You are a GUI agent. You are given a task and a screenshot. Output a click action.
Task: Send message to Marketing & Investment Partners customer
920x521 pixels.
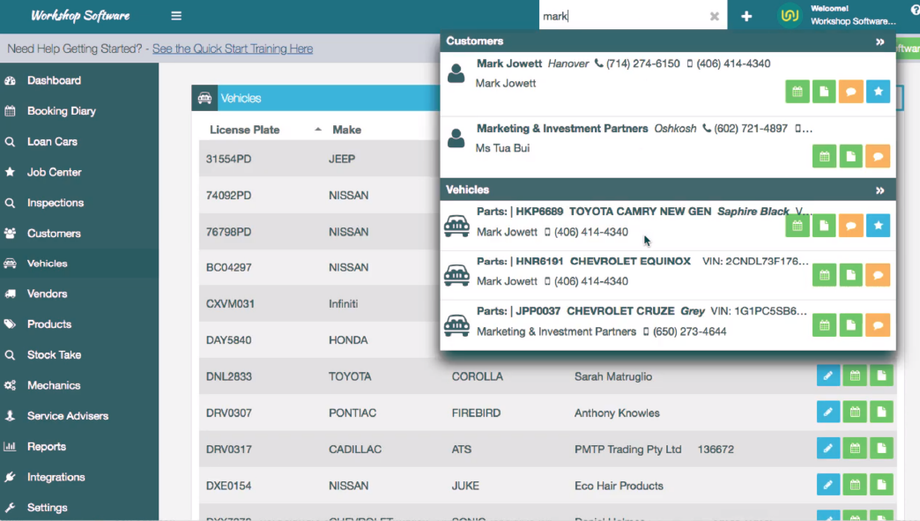(877, 157)
